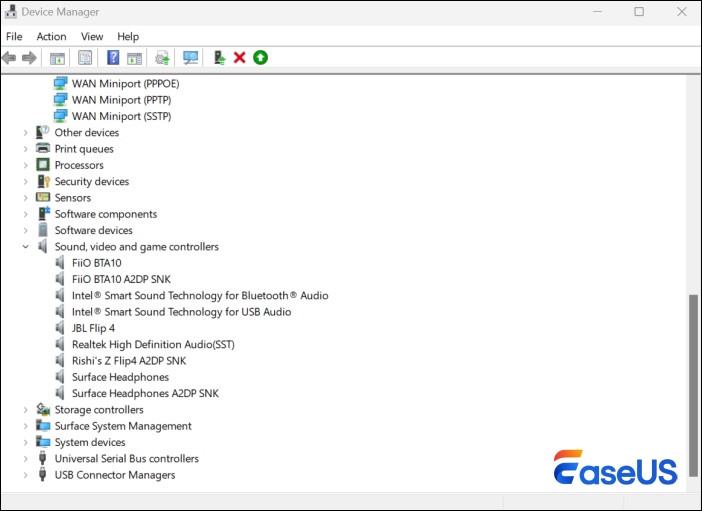Click the Add driver toolbar icon
702x511 pixels.
[219, 58]
